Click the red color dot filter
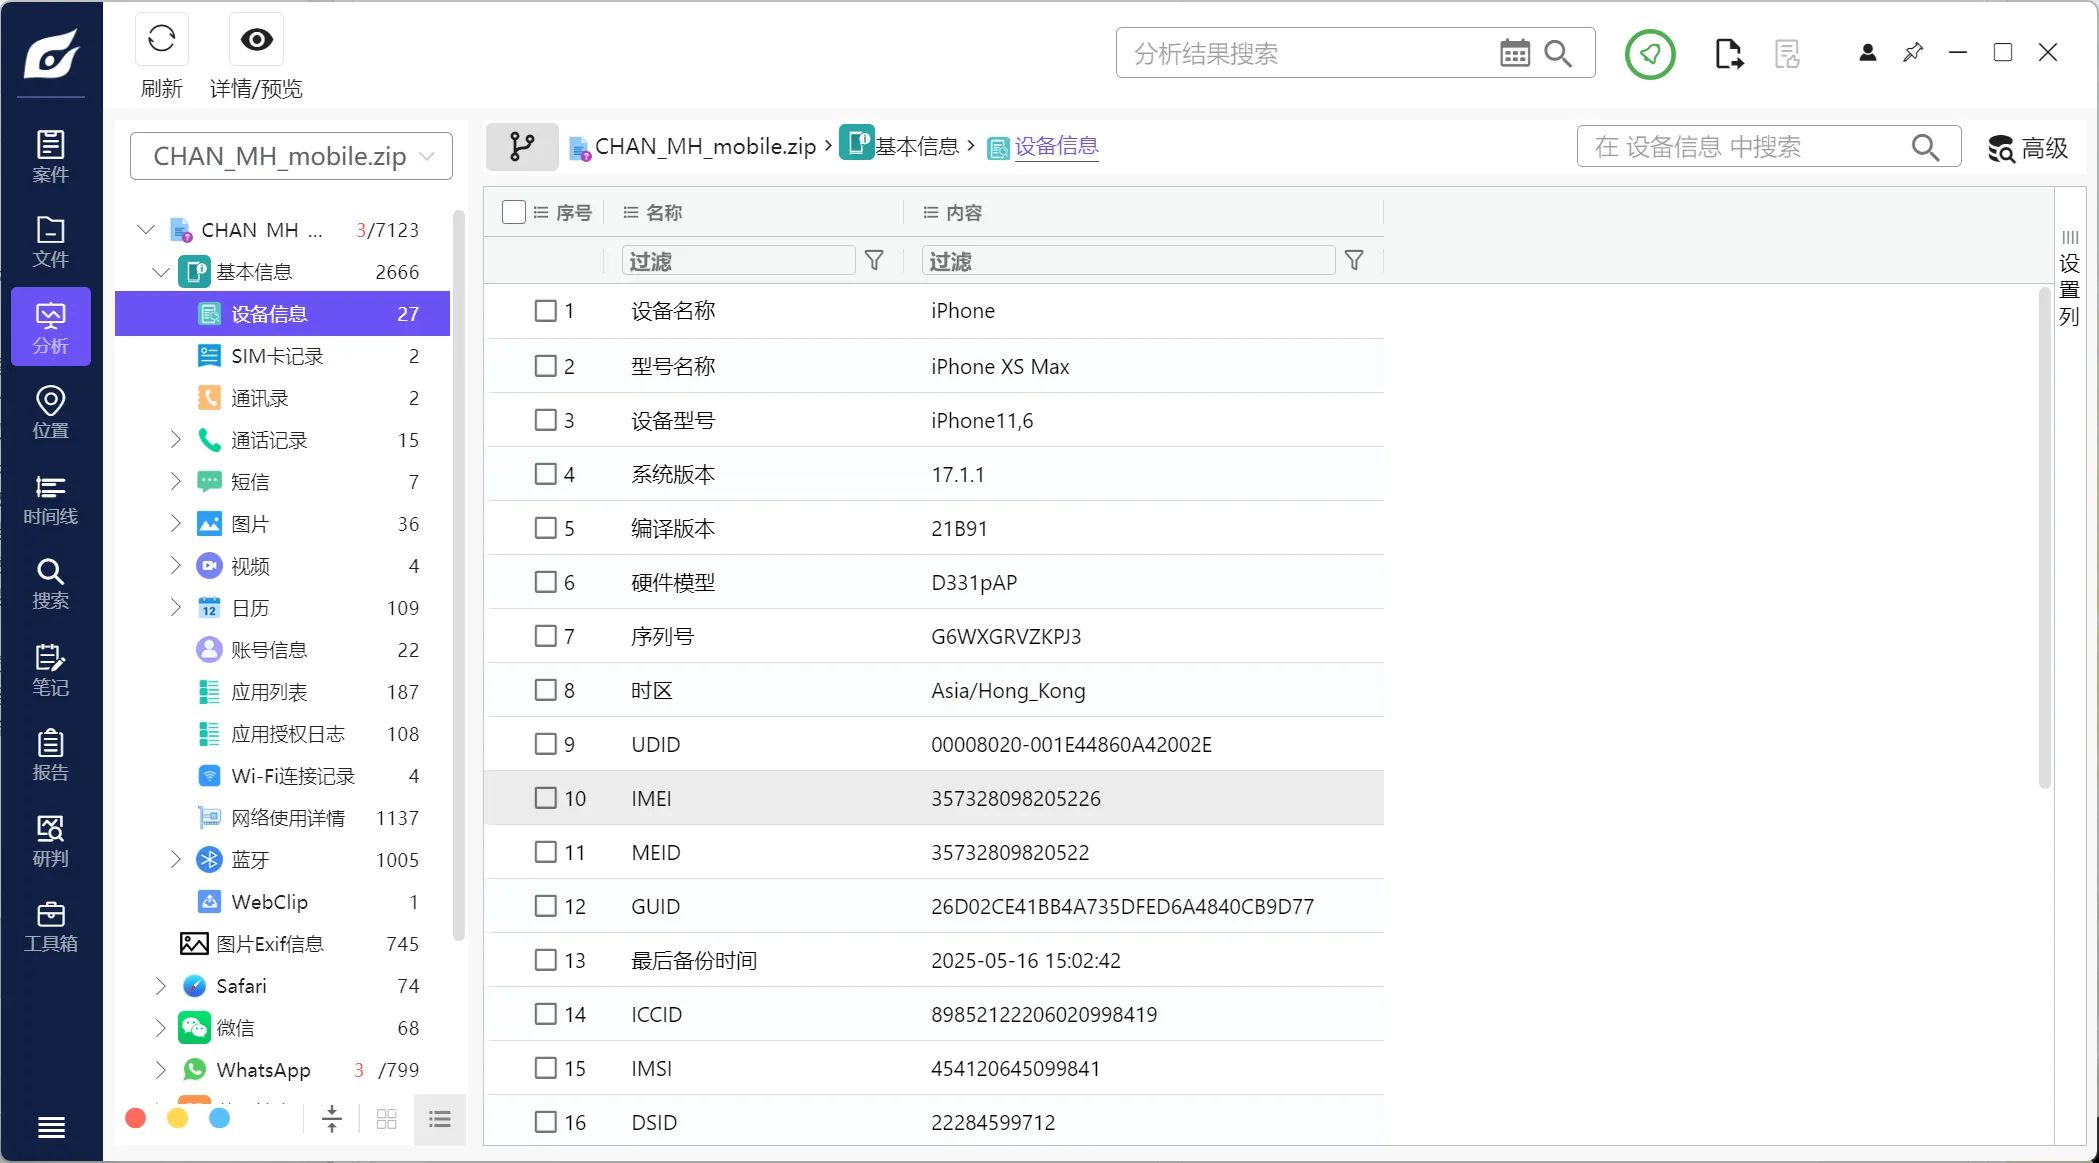 point(136,1118)
